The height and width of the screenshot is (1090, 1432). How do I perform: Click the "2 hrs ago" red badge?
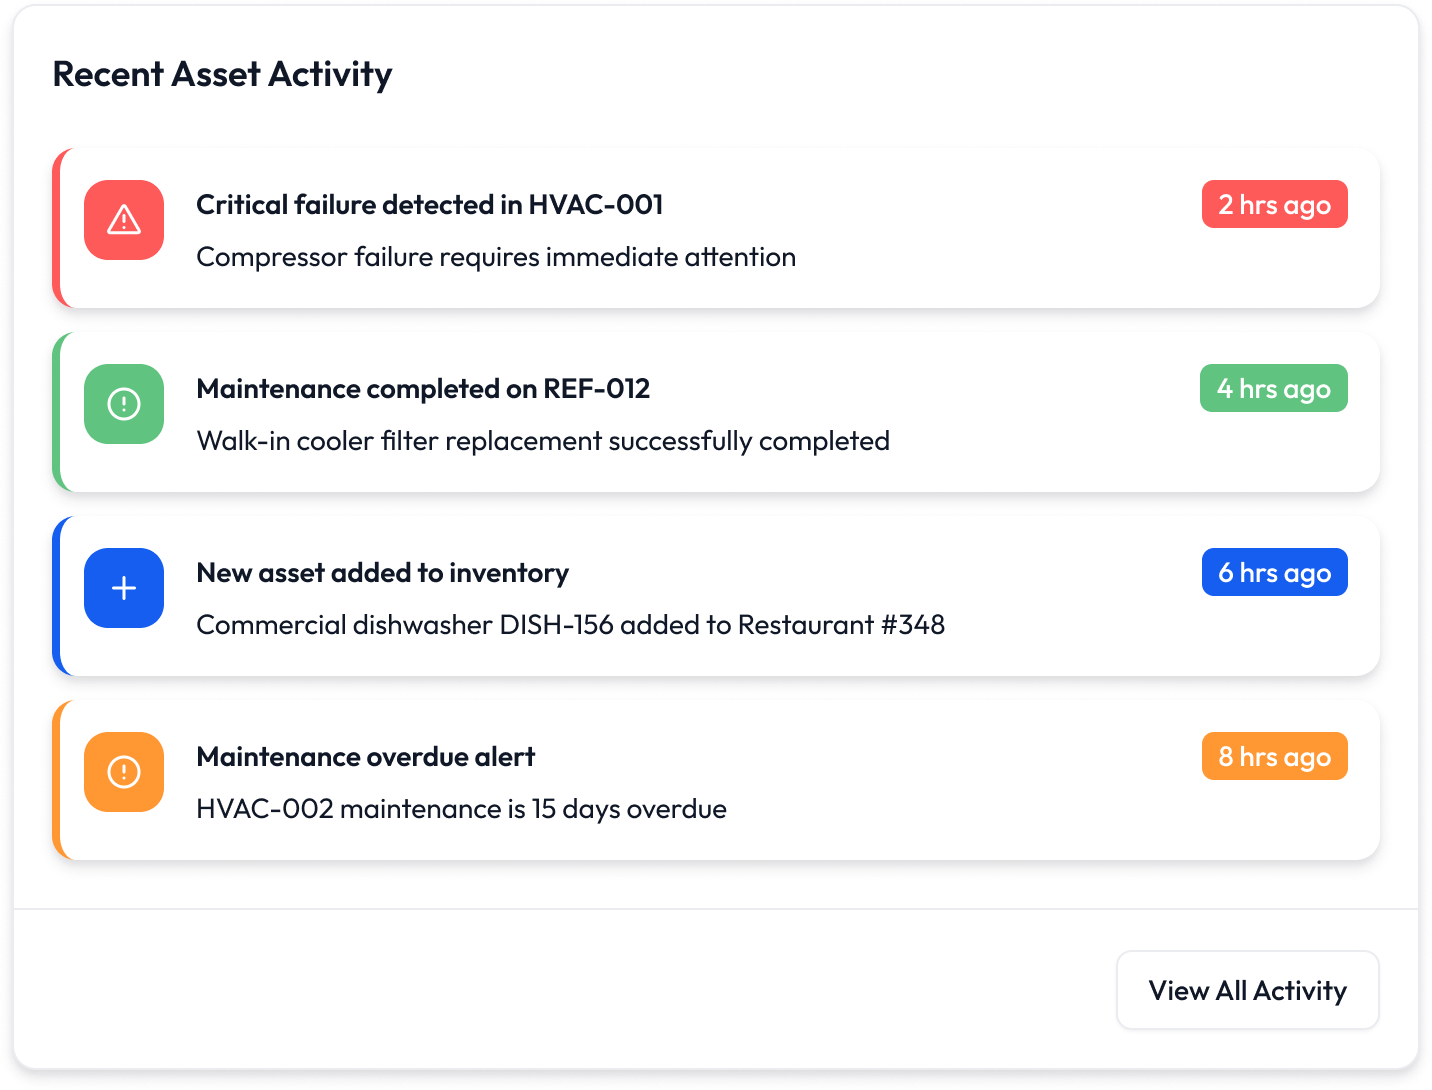(x=1274, y=204)
